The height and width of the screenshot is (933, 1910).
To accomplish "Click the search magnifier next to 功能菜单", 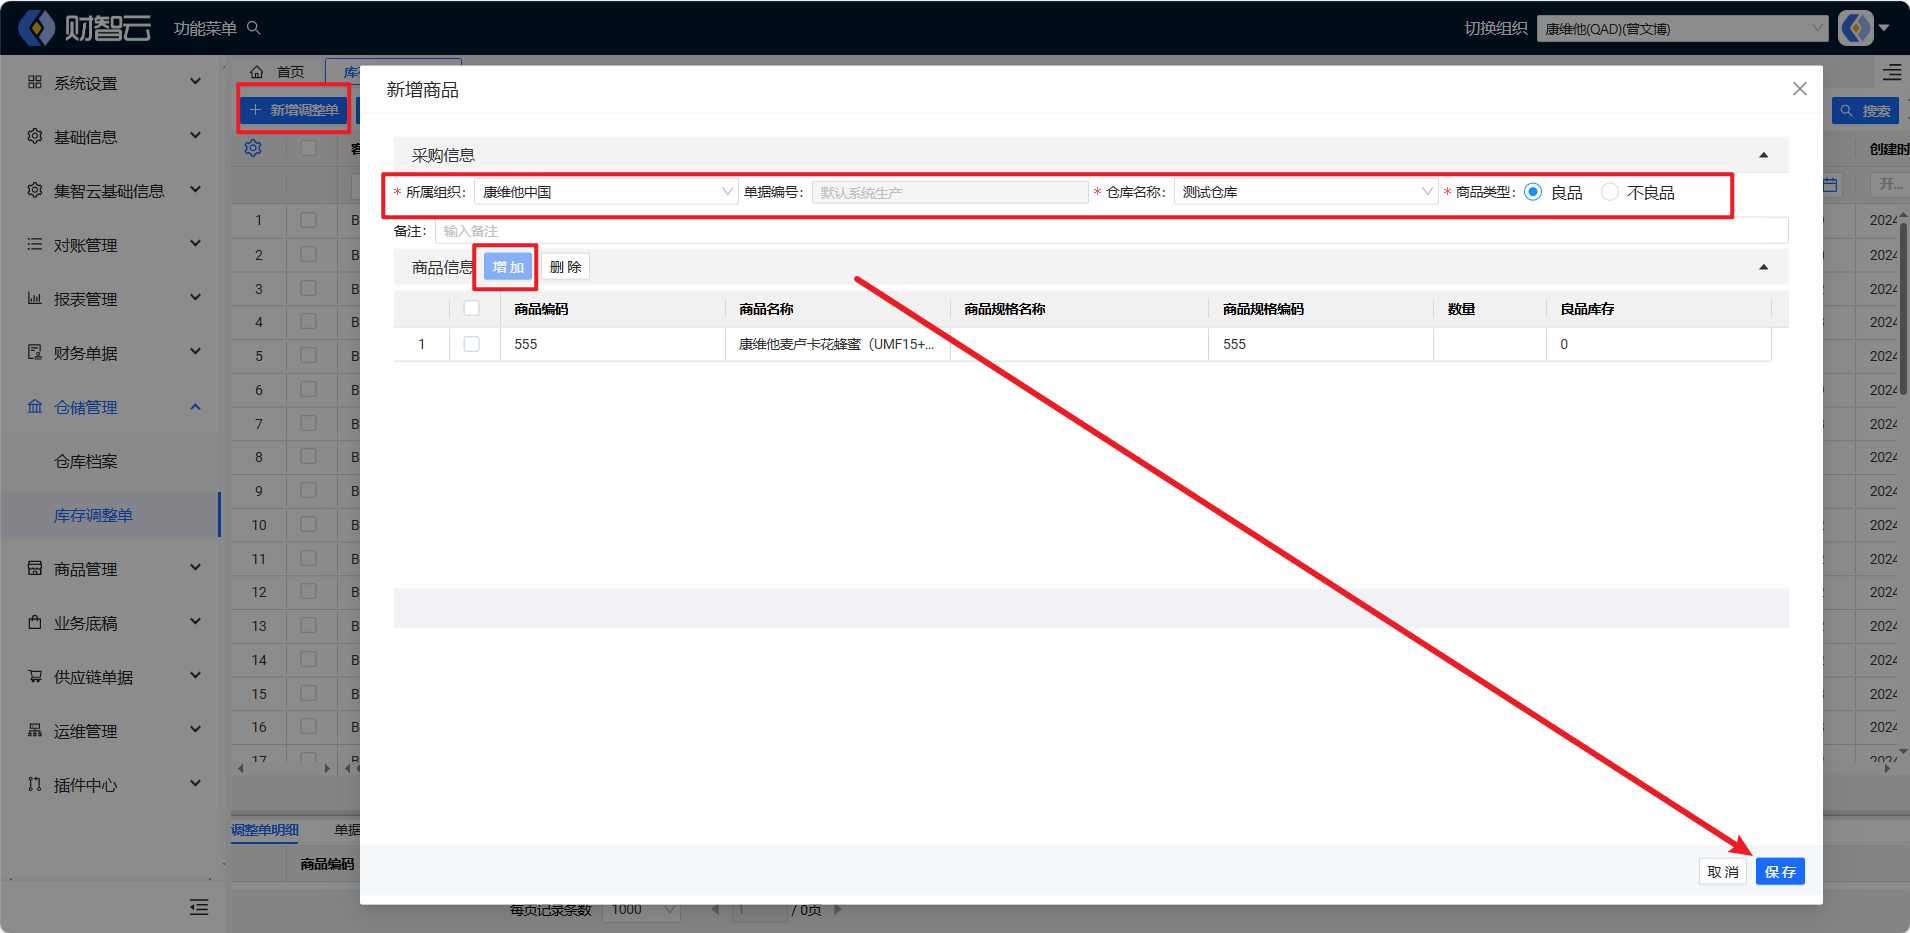I will coord(254,28).
